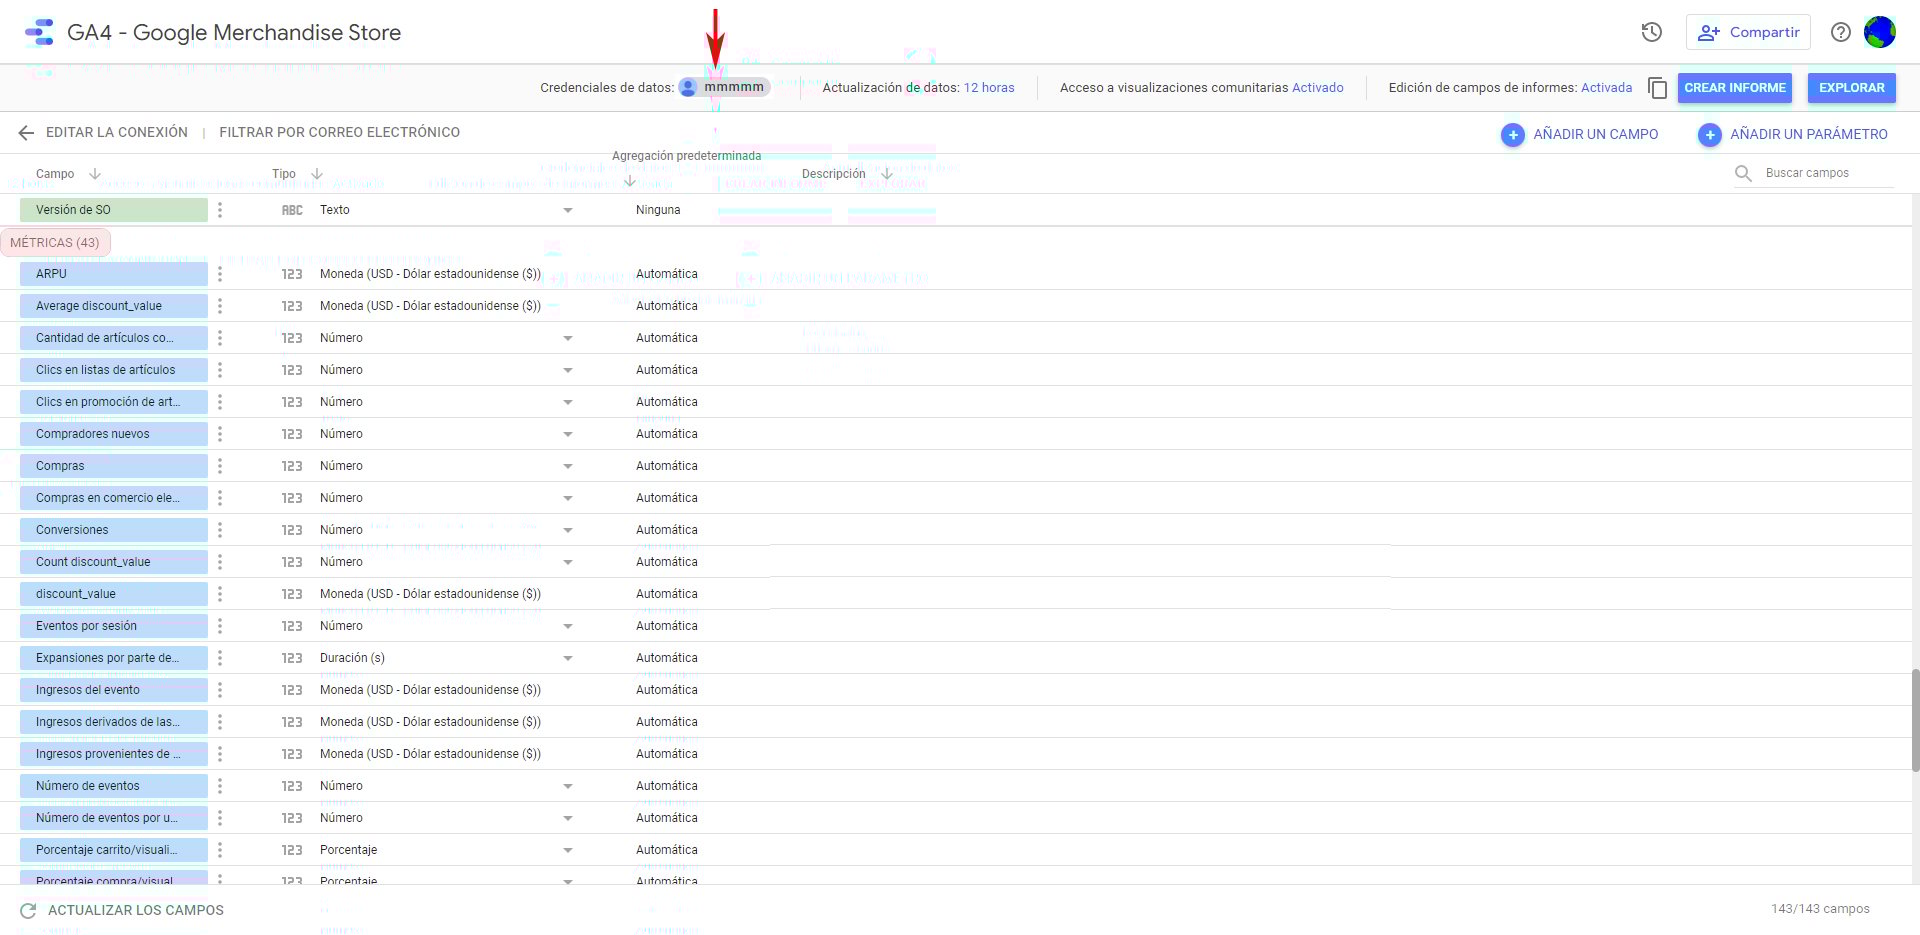The width and height of the screenshot is (1920, 935).
Task: Click the Añadir un parámetro plus icon
Action: point(1710,134)
